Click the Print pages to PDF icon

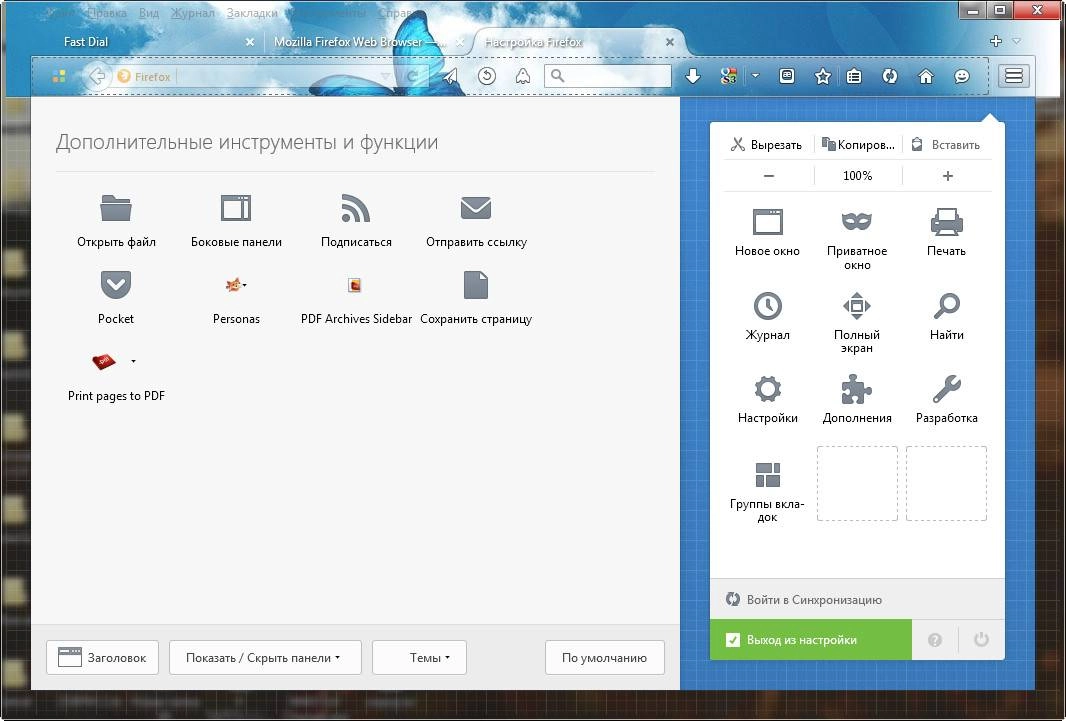point(104,362)
